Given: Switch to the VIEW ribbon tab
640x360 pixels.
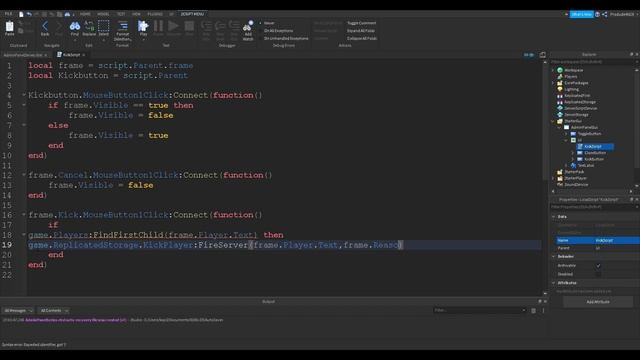Looking at the screenshot, I should pos(136,14).
